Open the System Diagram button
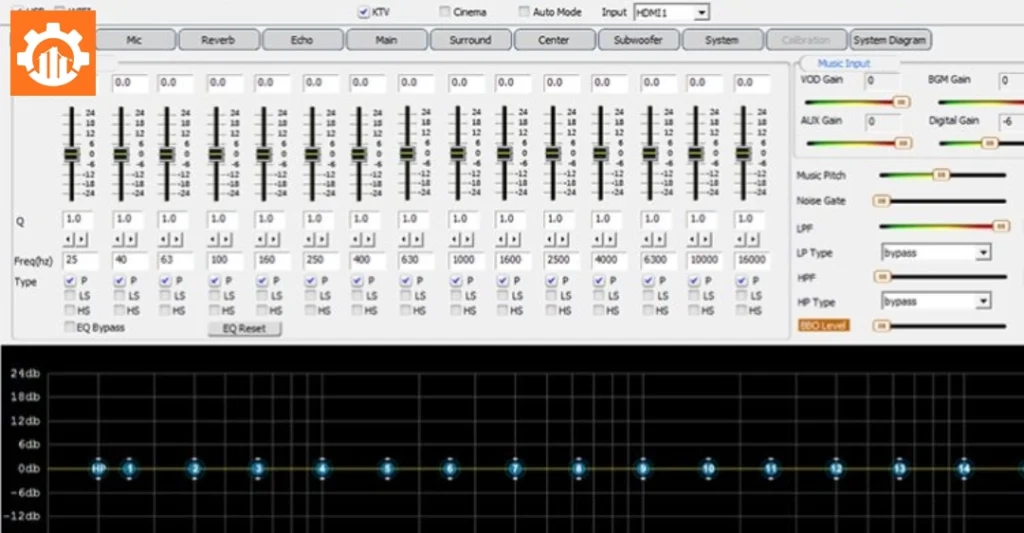This screenshot has width=1024, height=533. [890, 40]
